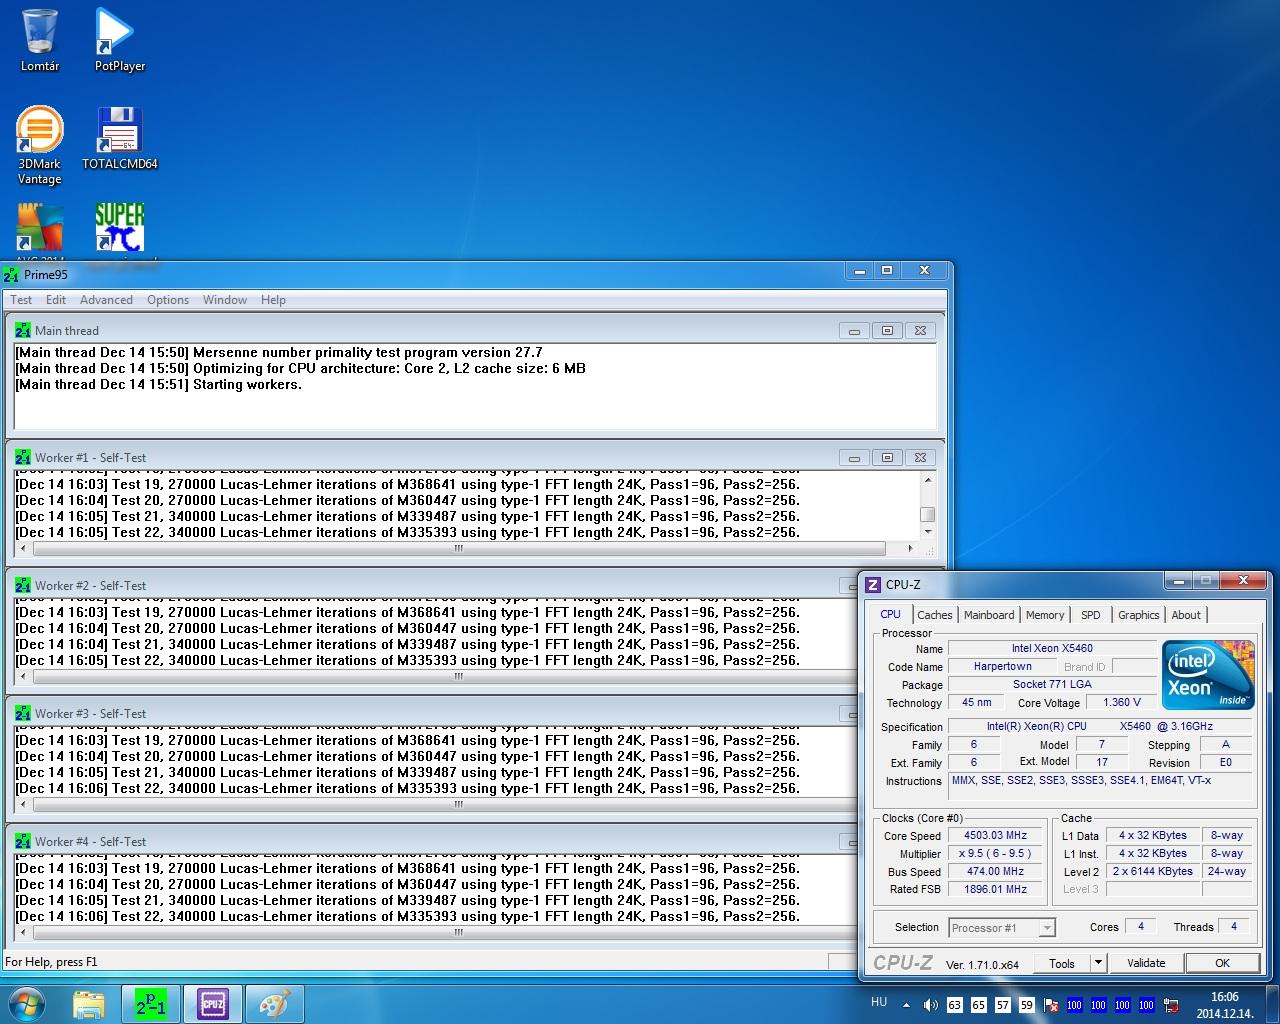This screenshot has height=1024, width=1280.
Task: Switch to CPU-Z taskbar button
Action: pyautogui.click(x=212, y=1003)
